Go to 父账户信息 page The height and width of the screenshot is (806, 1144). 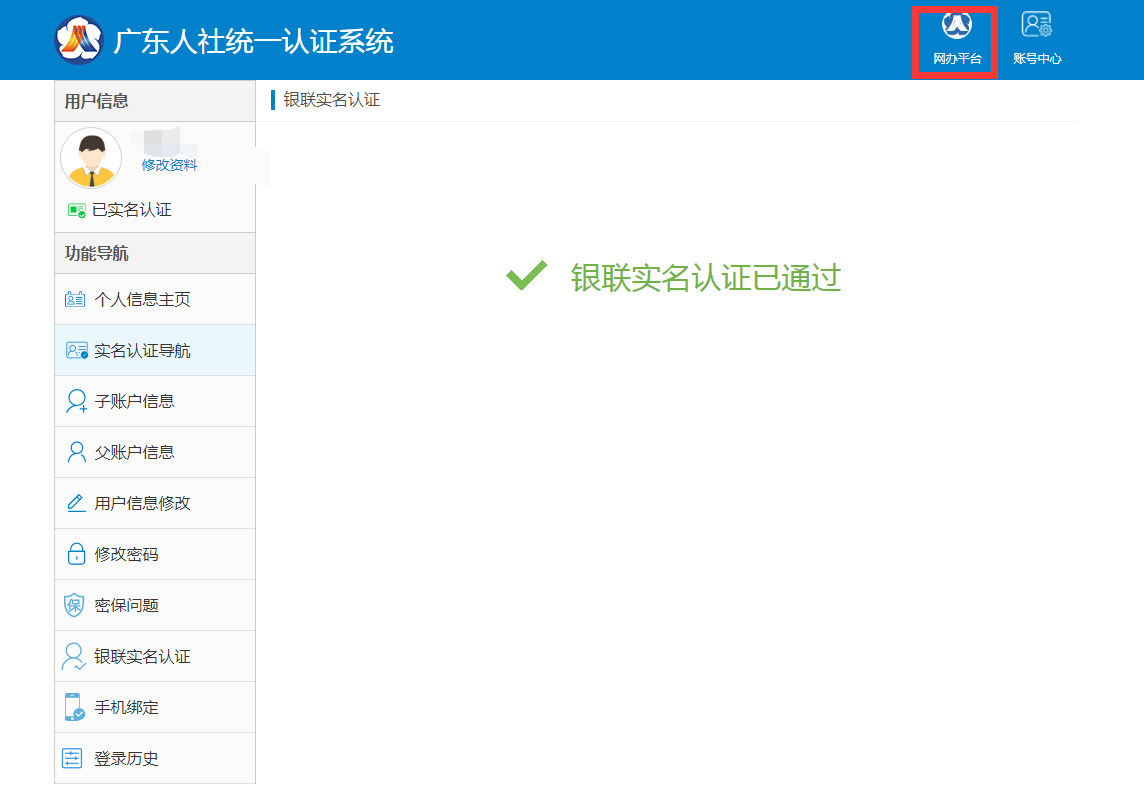134,452
